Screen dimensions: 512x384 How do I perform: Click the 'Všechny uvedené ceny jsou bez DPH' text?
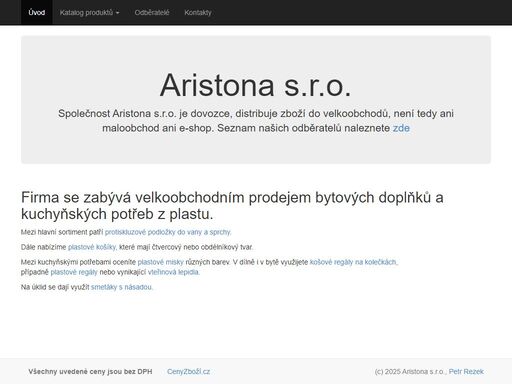(90, 372)
